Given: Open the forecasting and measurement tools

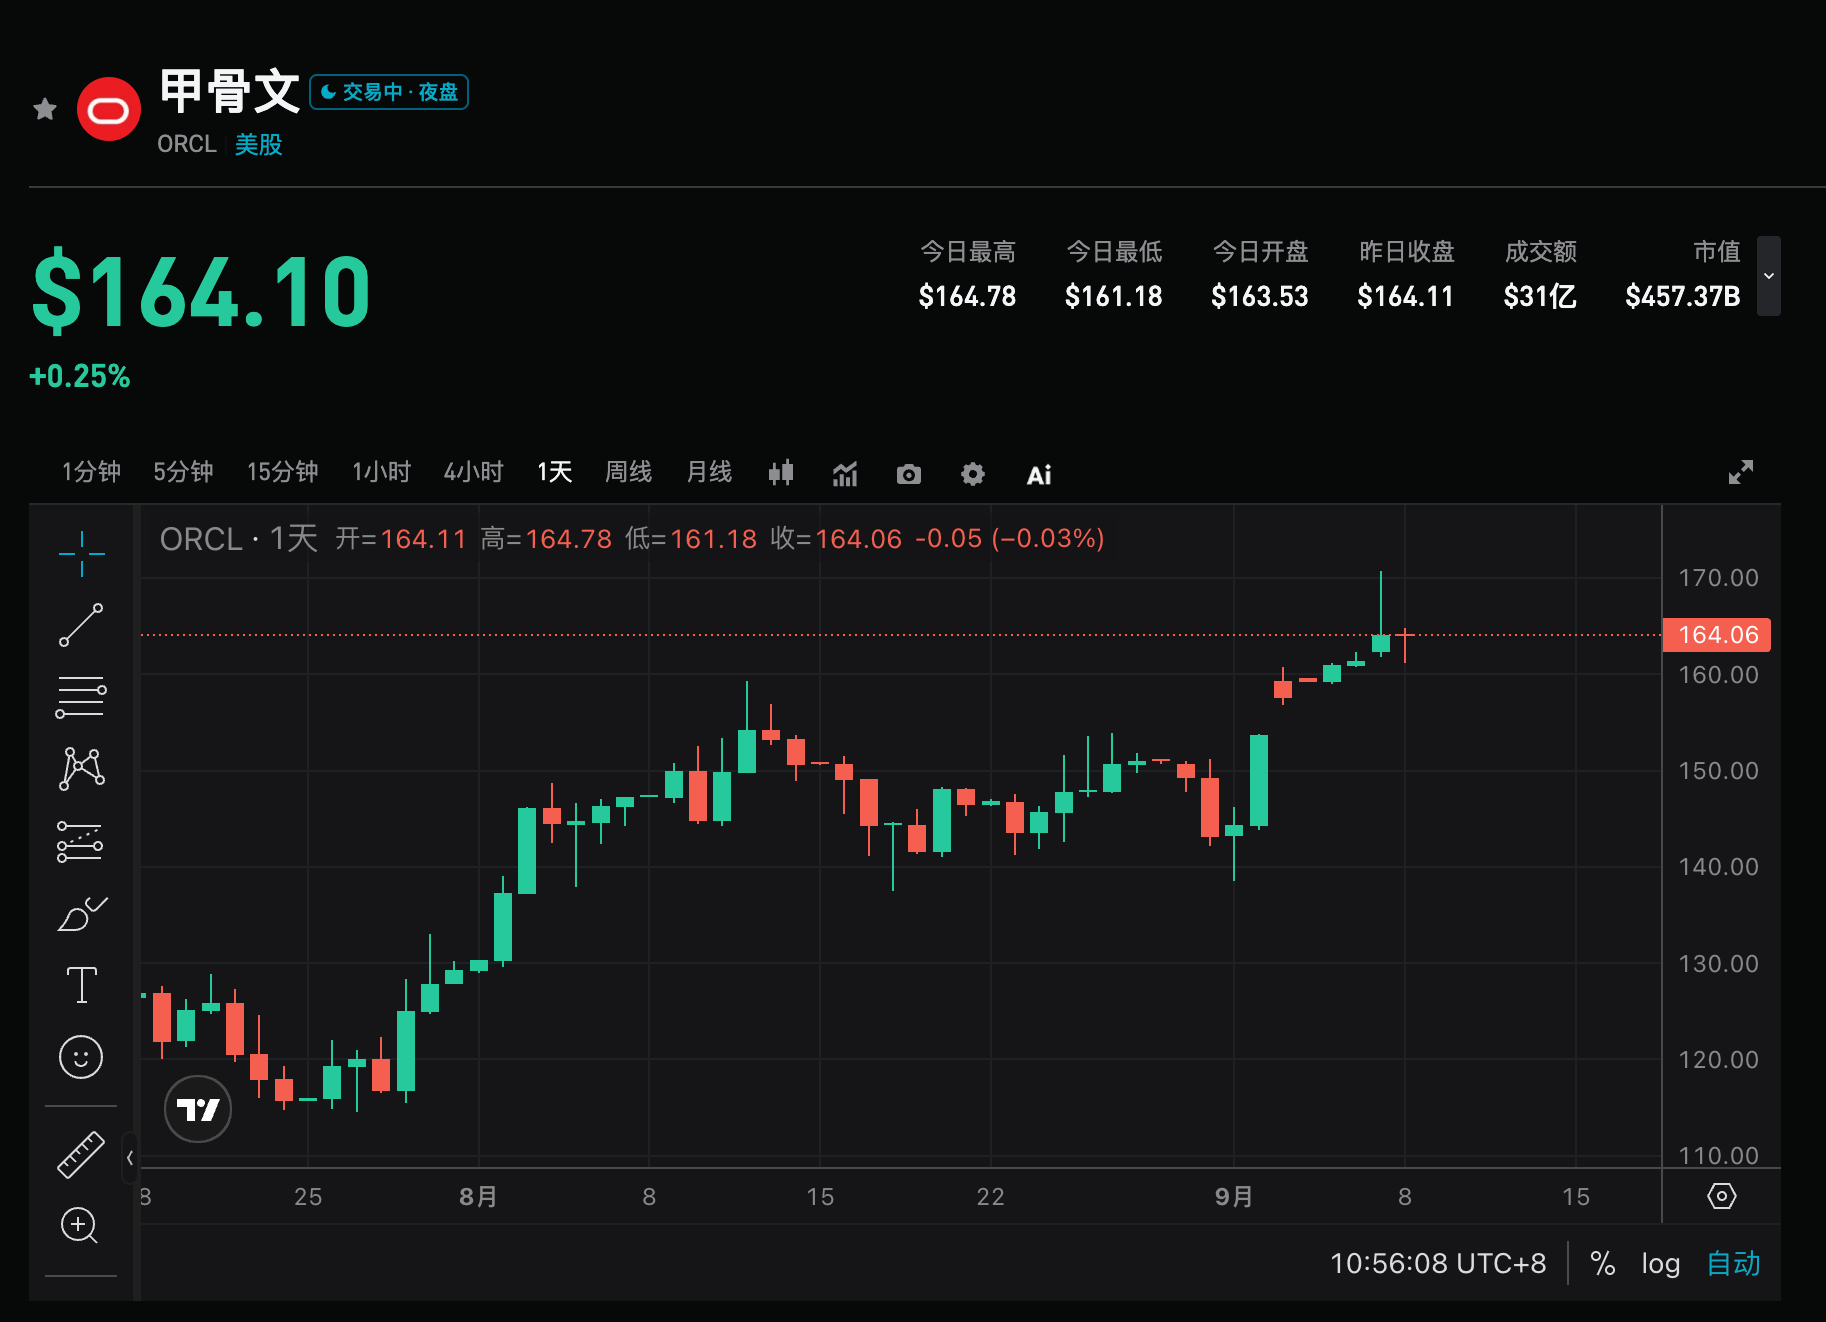Looking at the screenshot, I should [81, 842].
